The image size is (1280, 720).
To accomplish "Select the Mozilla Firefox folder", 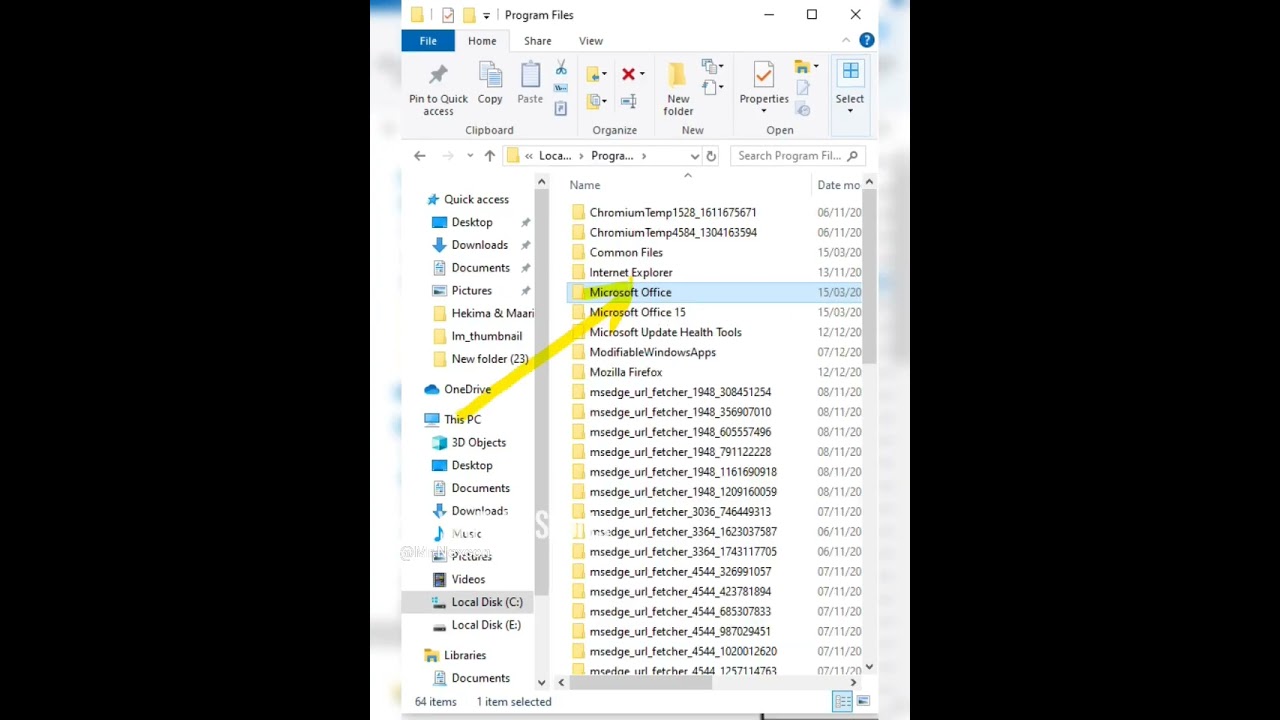I will pyautogui.click(x=625, y=372).
